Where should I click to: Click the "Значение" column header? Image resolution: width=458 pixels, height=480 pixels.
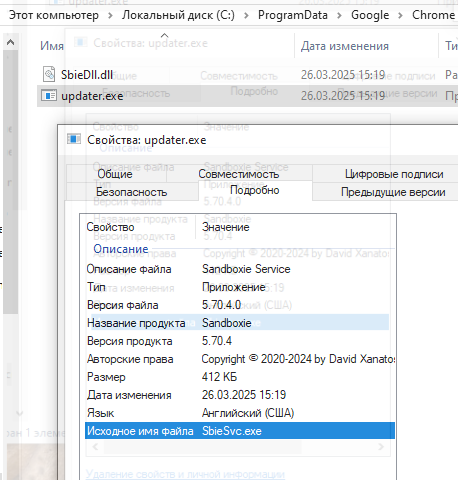[226, 227]
